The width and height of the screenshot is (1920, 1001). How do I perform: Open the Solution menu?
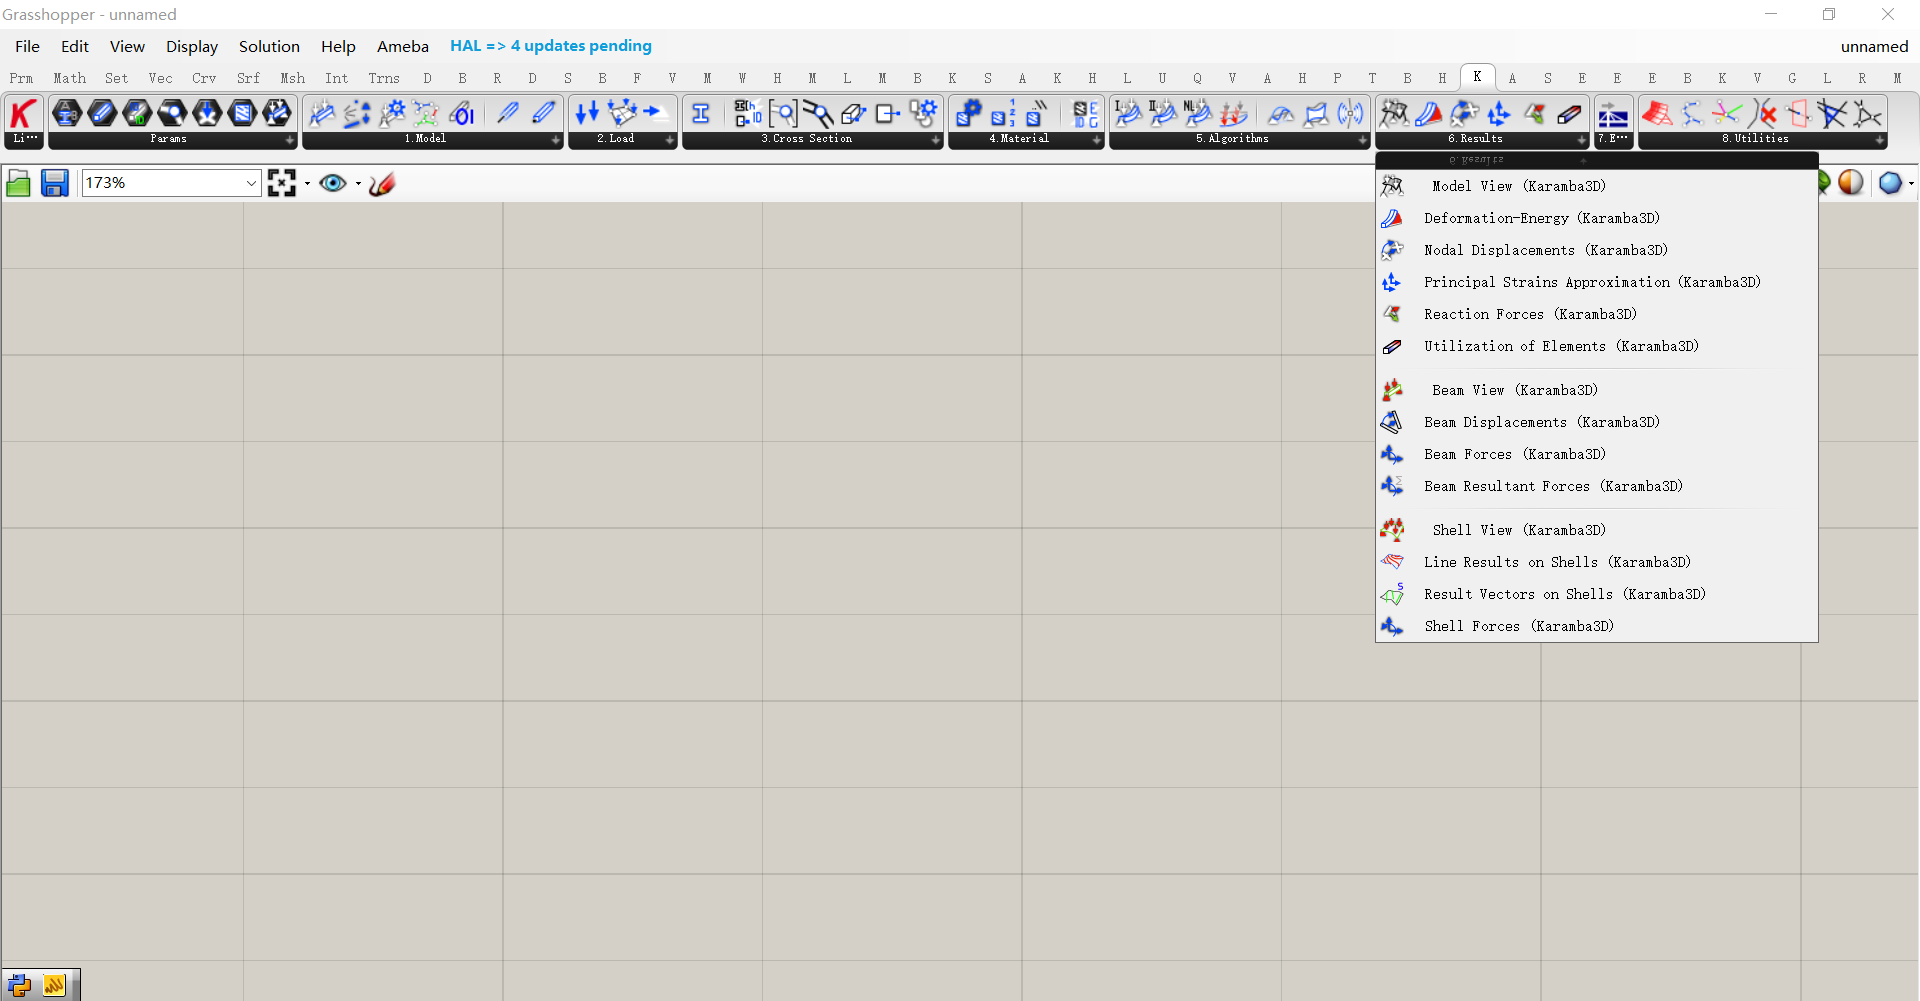(269, 46)
